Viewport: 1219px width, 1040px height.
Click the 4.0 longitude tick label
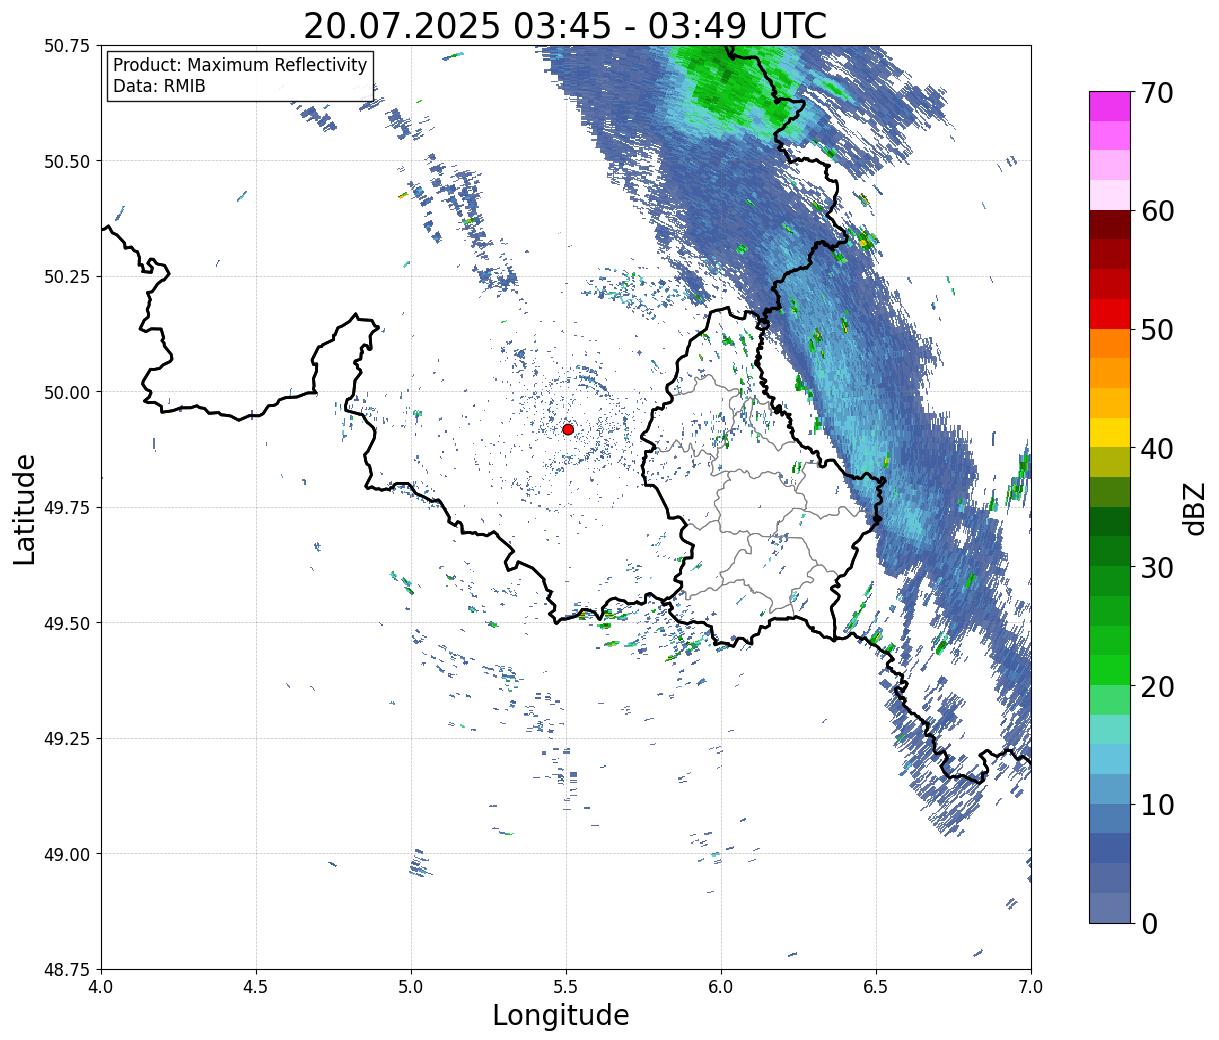click(x=101, y=987)
